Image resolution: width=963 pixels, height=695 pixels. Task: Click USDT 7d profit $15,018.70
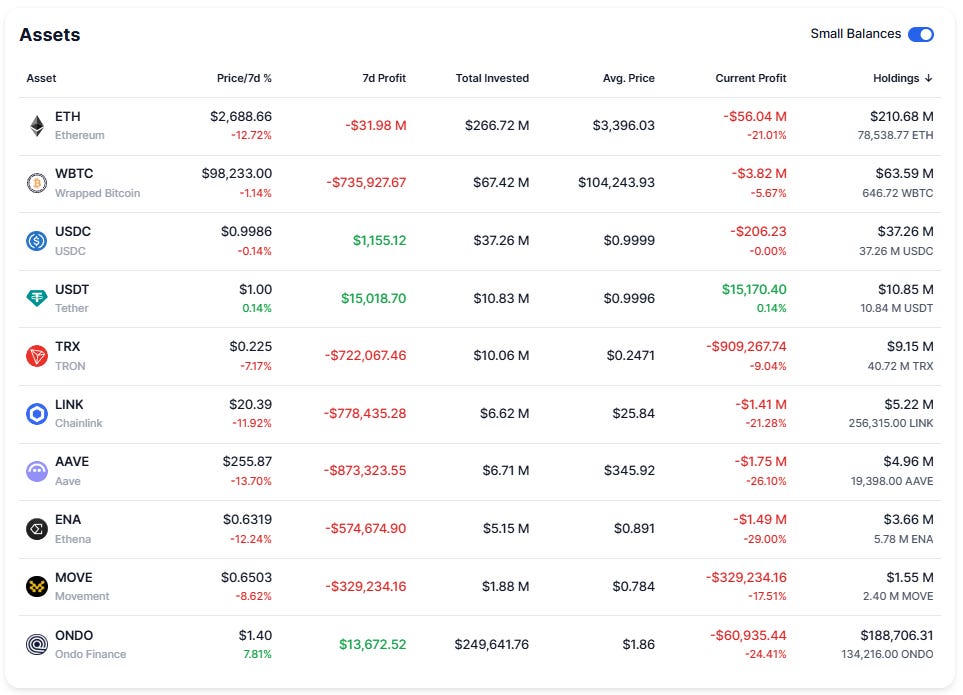coord(373,298)
